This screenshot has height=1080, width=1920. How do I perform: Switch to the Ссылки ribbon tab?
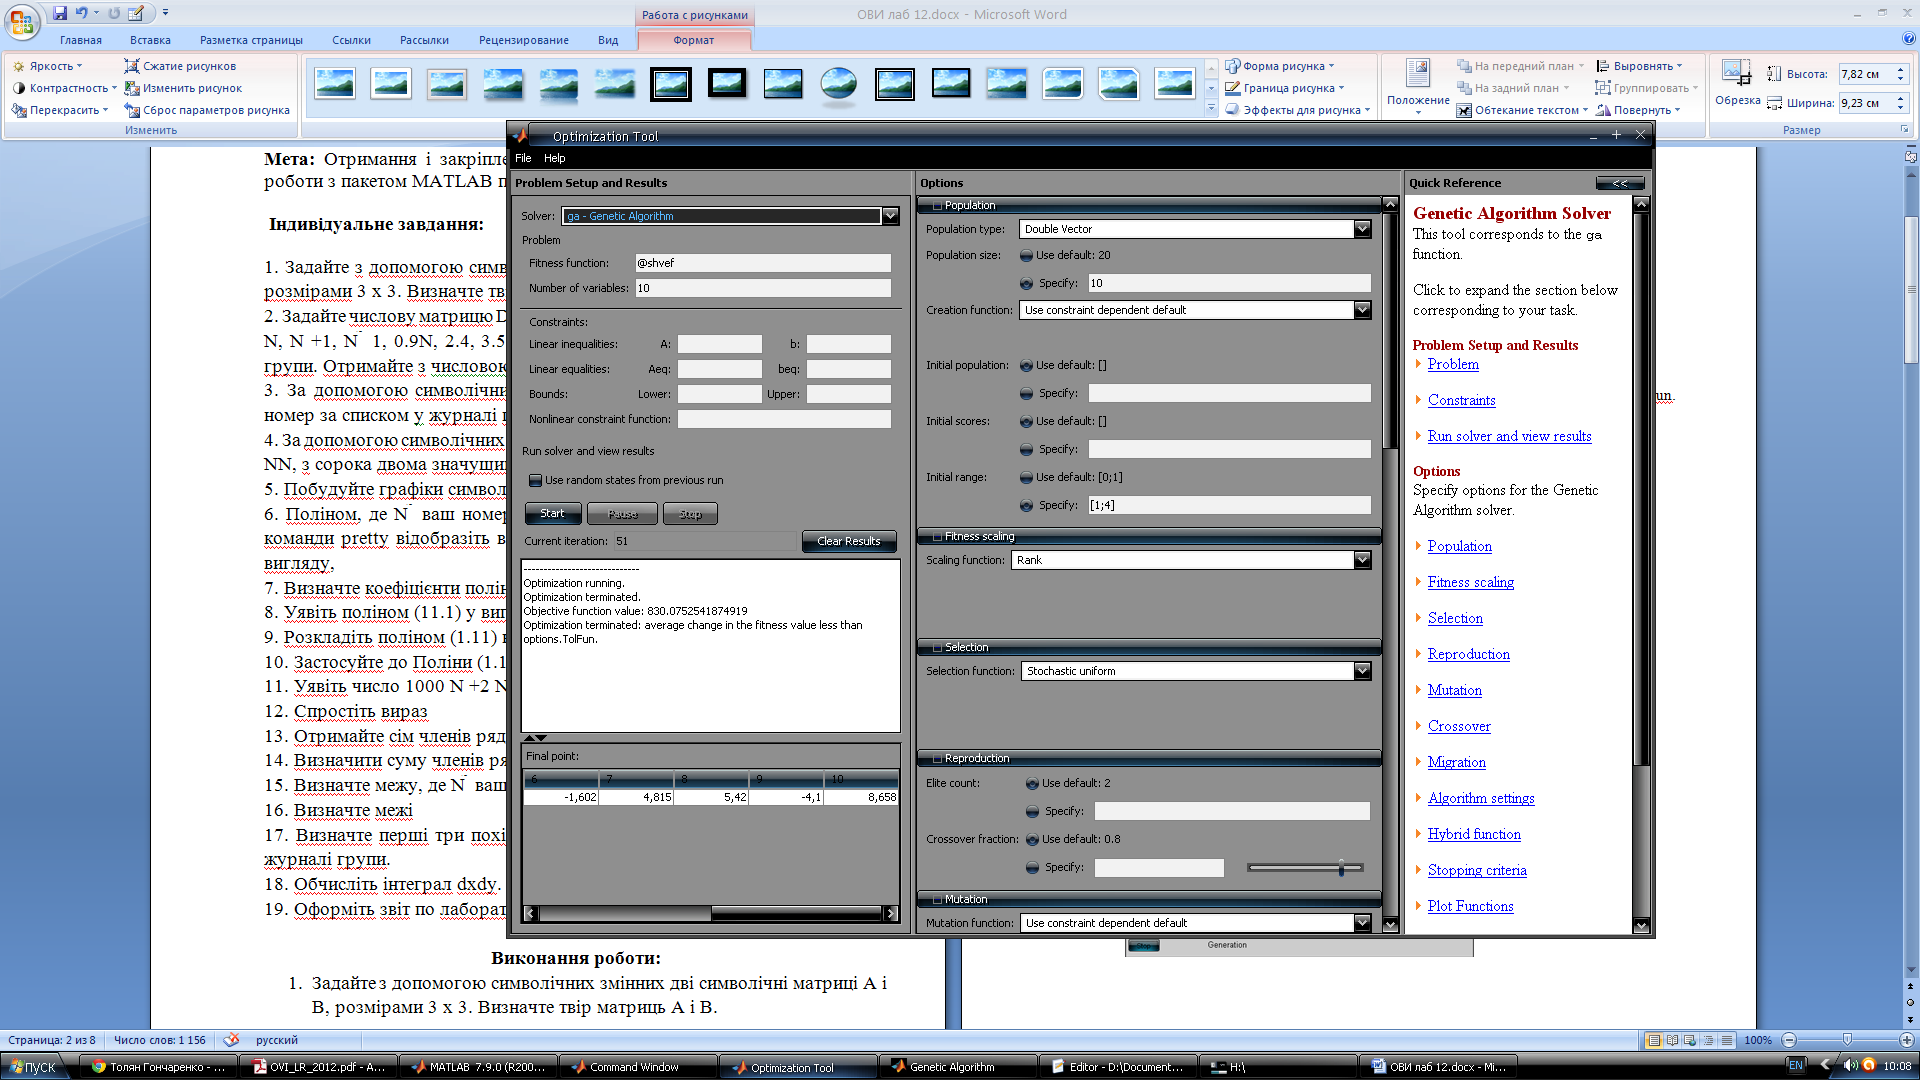pyautogui.click(x=351, y=40)
